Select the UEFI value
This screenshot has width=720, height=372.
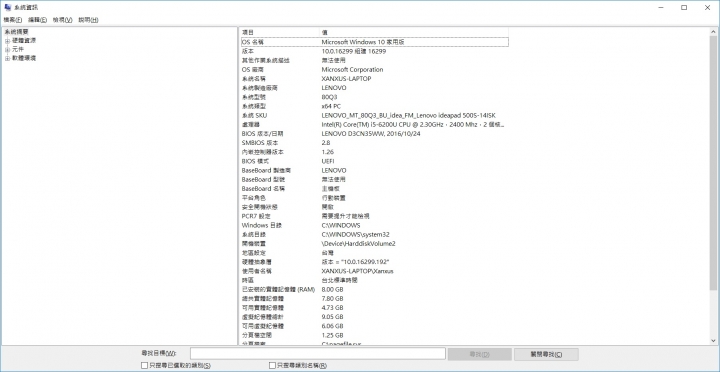click(328, 161)
